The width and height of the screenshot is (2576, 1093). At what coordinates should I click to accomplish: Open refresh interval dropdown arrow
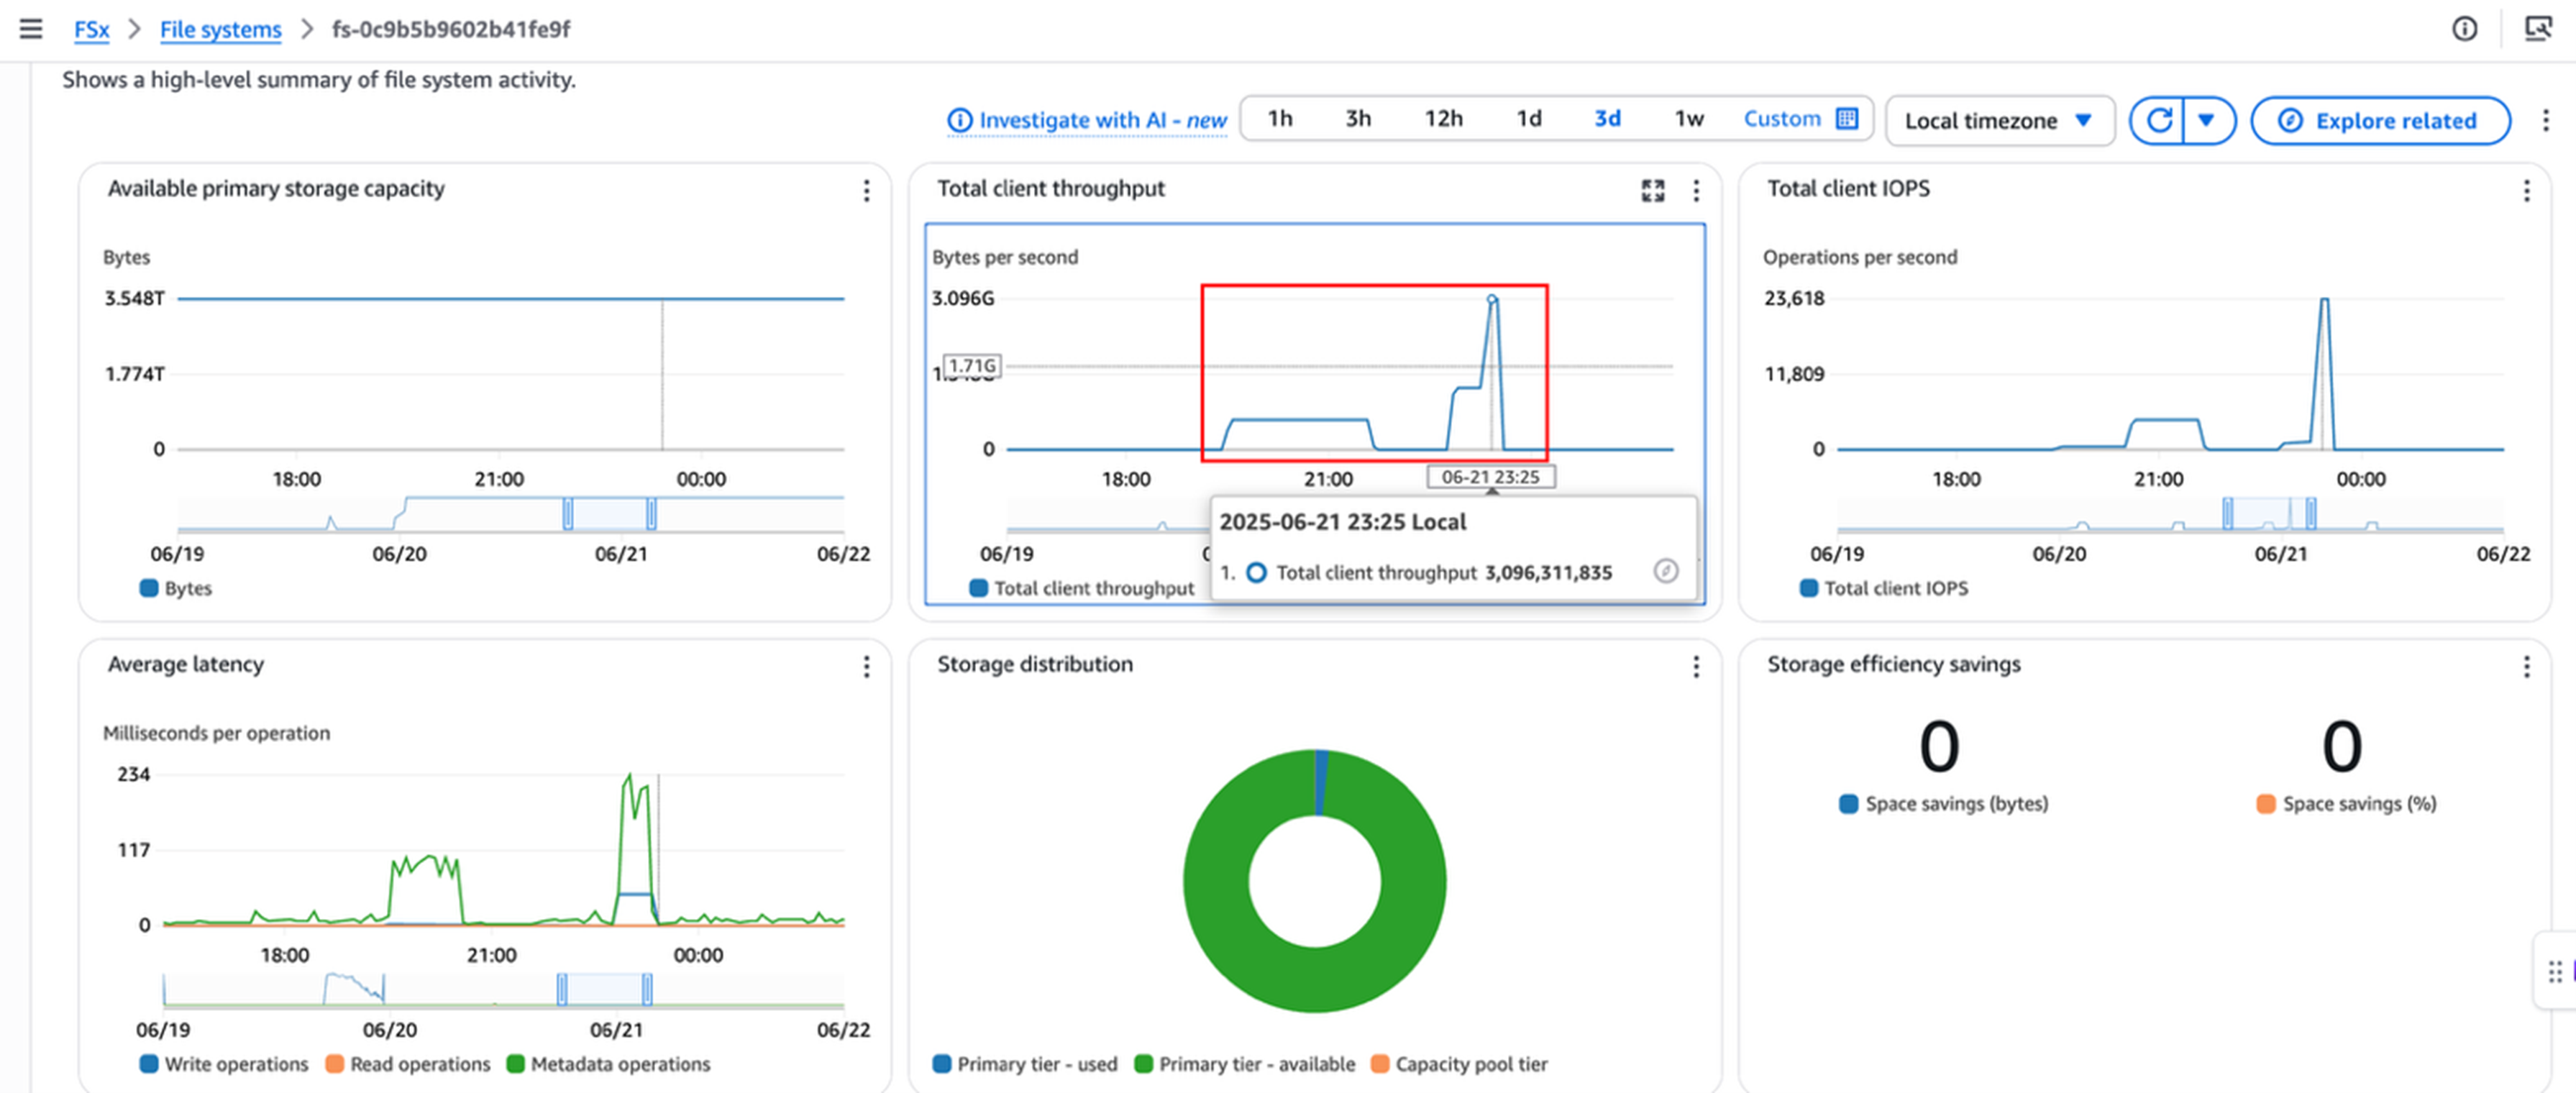[2206, 121]
